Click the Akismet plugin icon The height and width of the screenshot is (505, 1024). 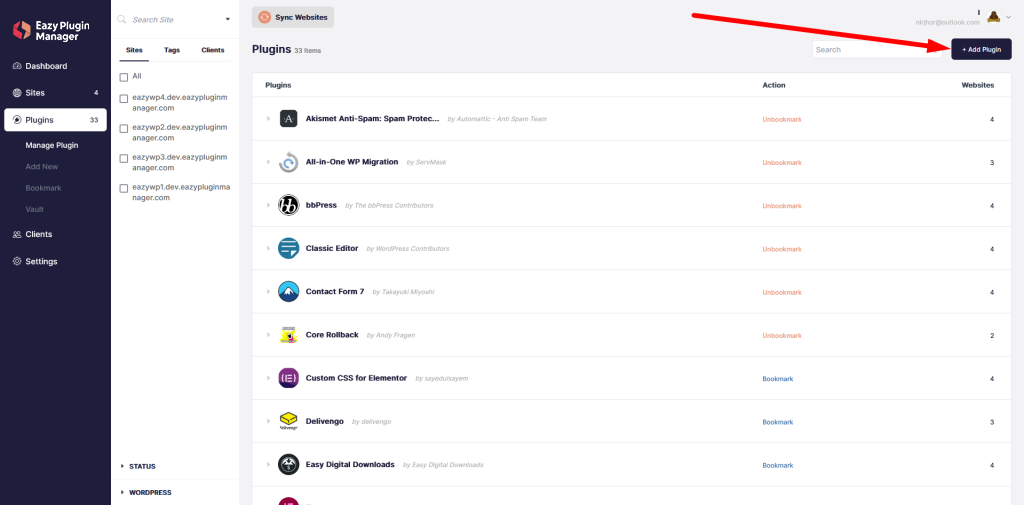coord(289,119)
